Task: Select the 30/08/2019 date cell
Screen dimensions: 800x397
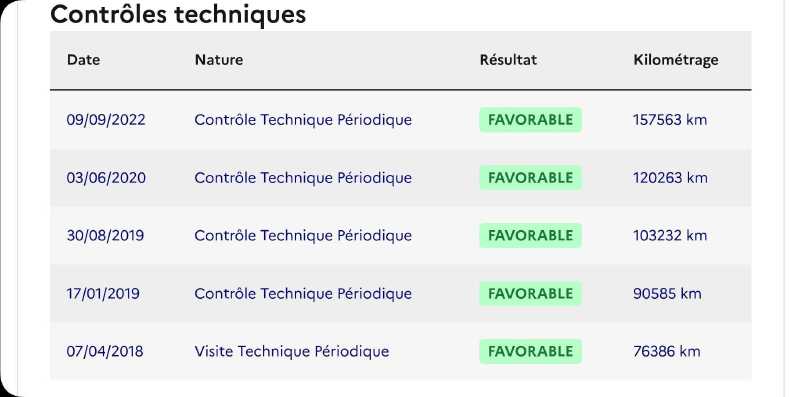Action: (x=105, y=235)
